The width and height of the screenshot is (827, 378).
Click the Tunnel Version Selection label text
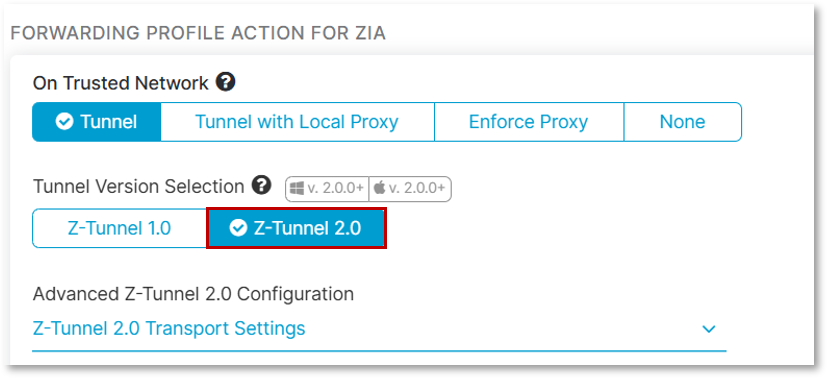tap(139, 186)
